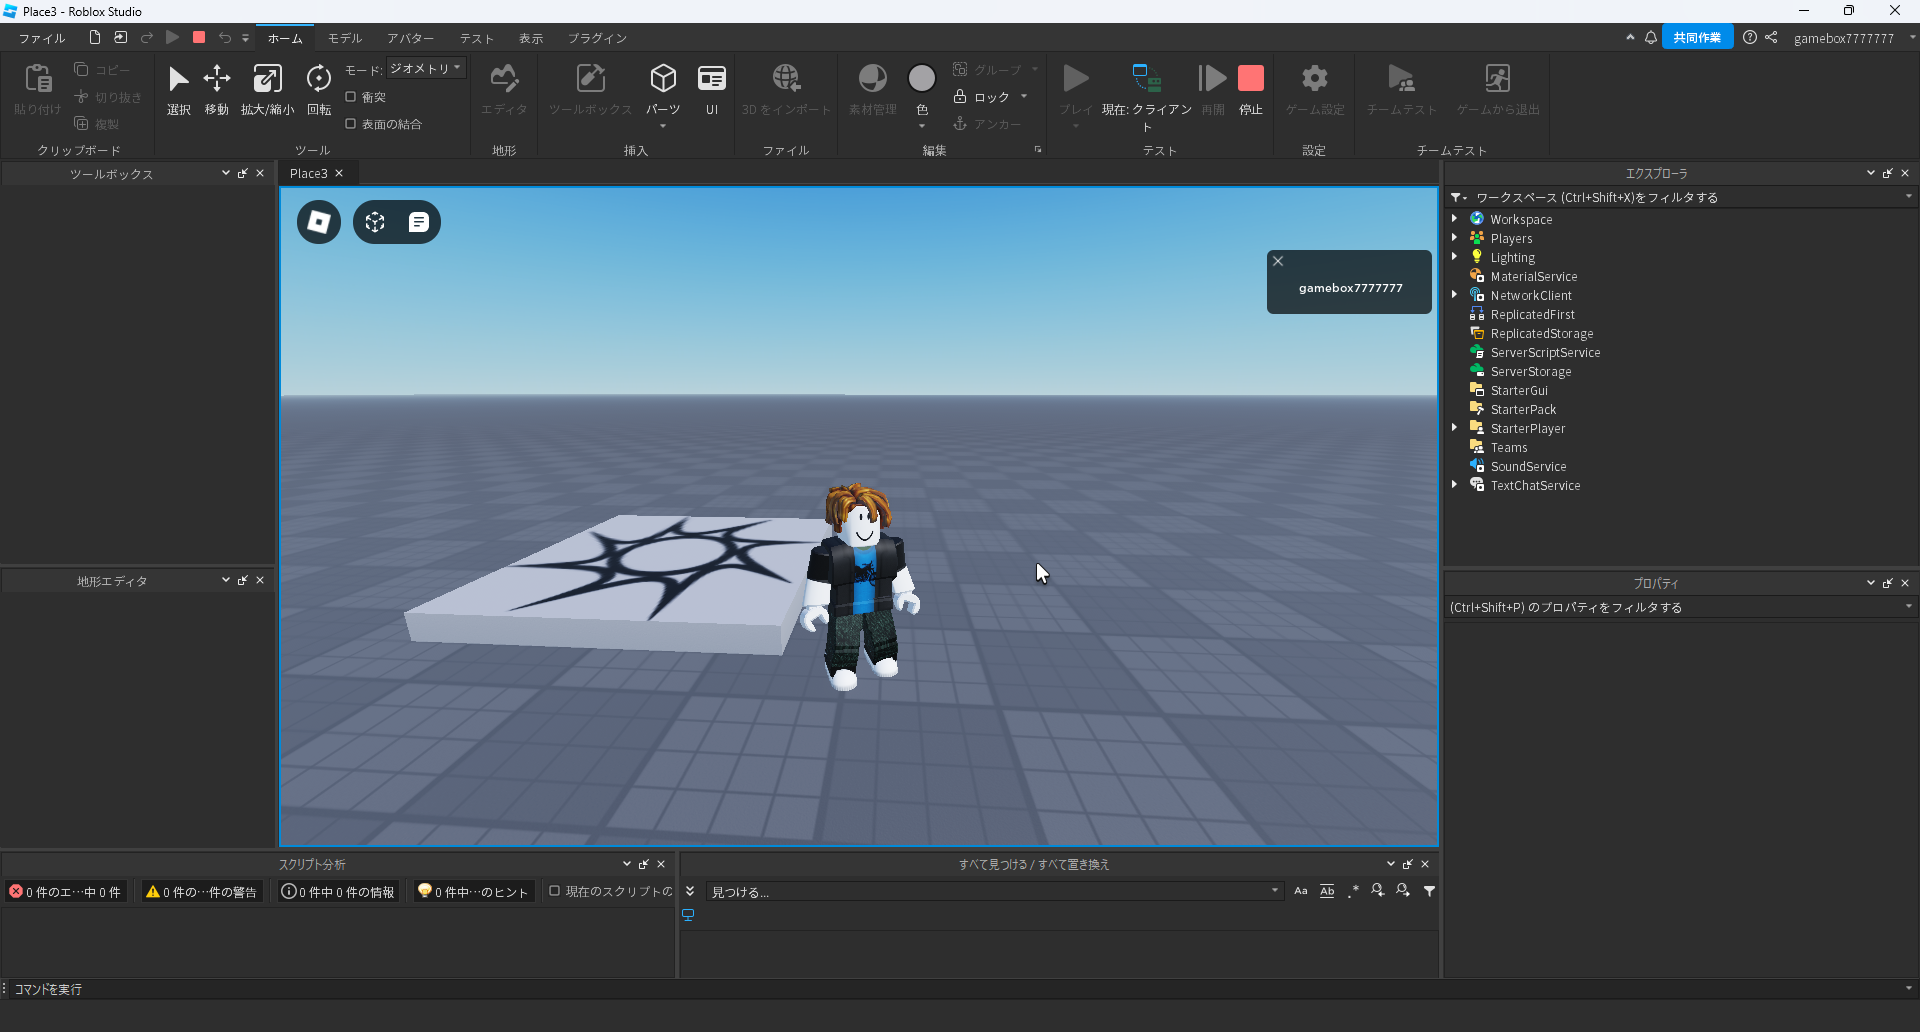Enable the Collisions (衝突) checkbox
The width and height of the screenshot is (1920, 1032).
click(351, 97)
